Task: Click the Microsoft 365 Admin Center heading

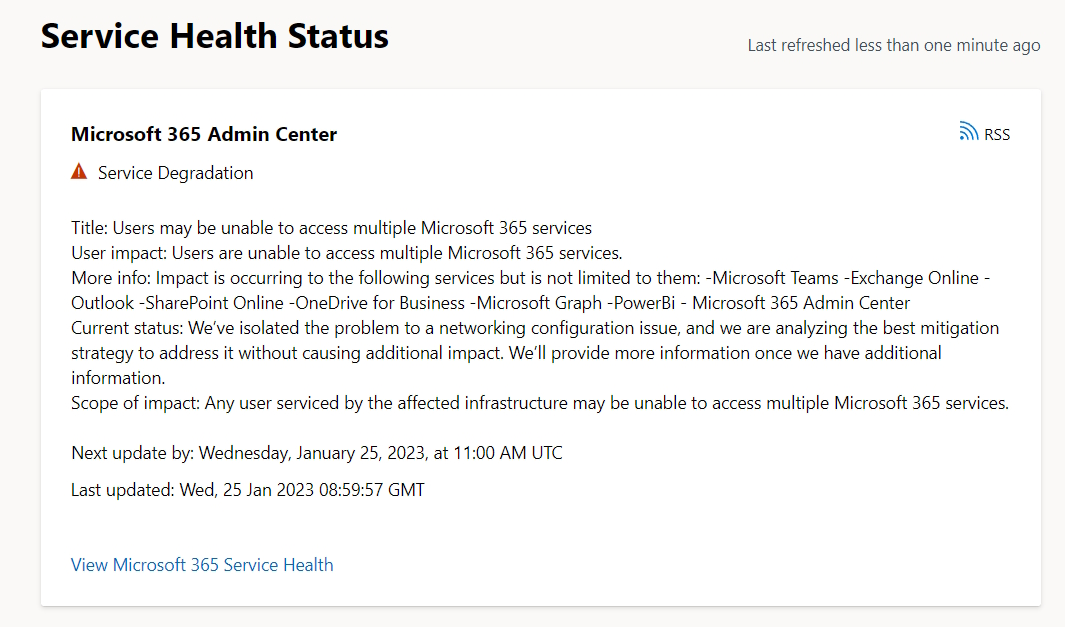Action: [203, 133]
